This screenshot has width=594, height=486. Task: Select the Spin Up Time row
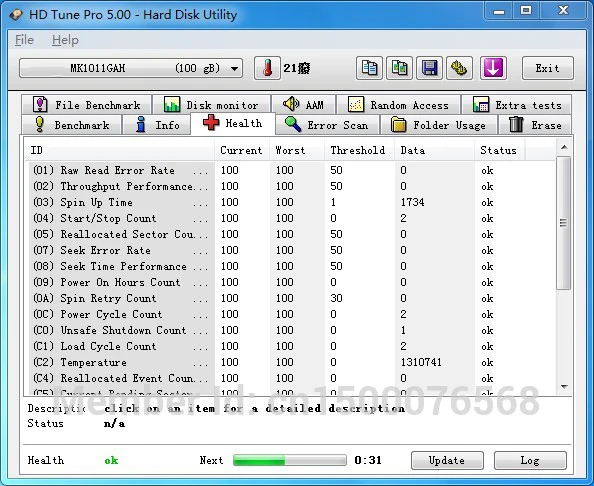click(292, 202)
